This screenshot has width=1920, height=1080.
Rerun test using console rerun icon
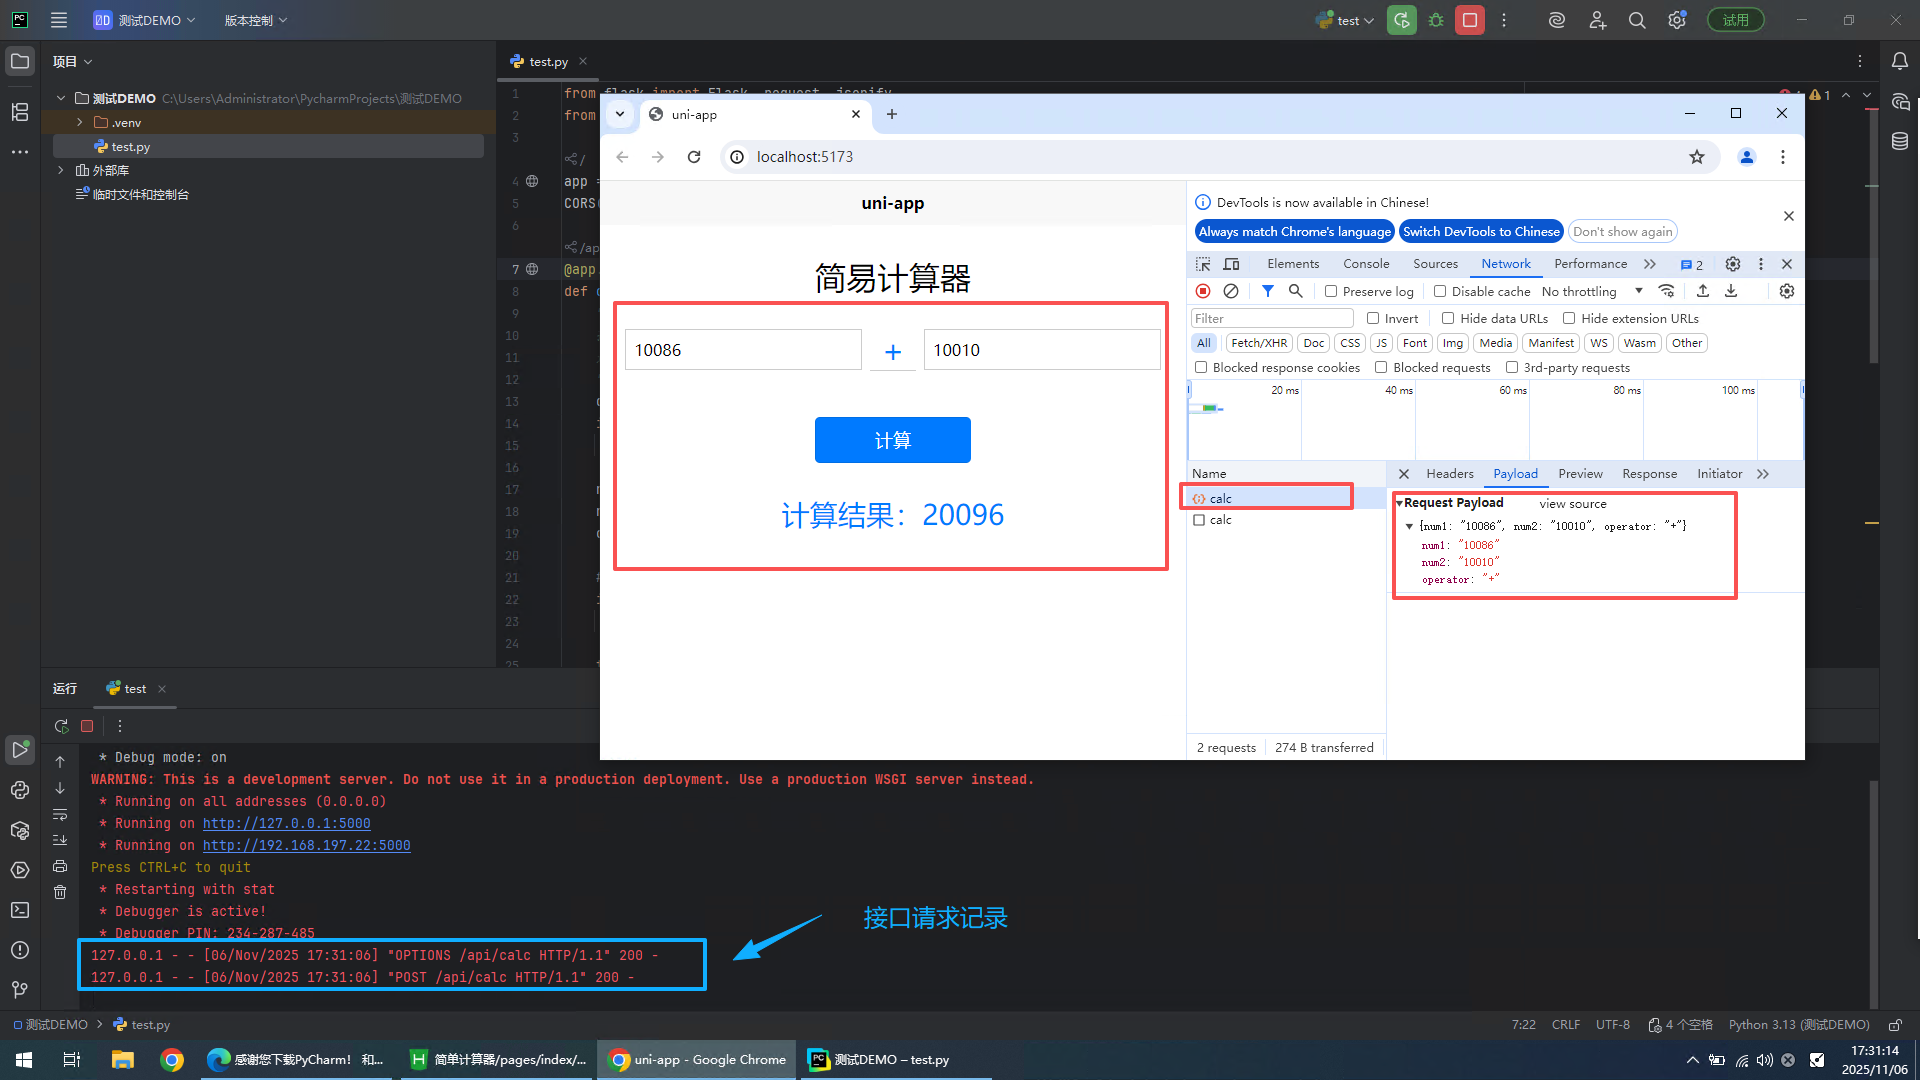tap(61, 726)
